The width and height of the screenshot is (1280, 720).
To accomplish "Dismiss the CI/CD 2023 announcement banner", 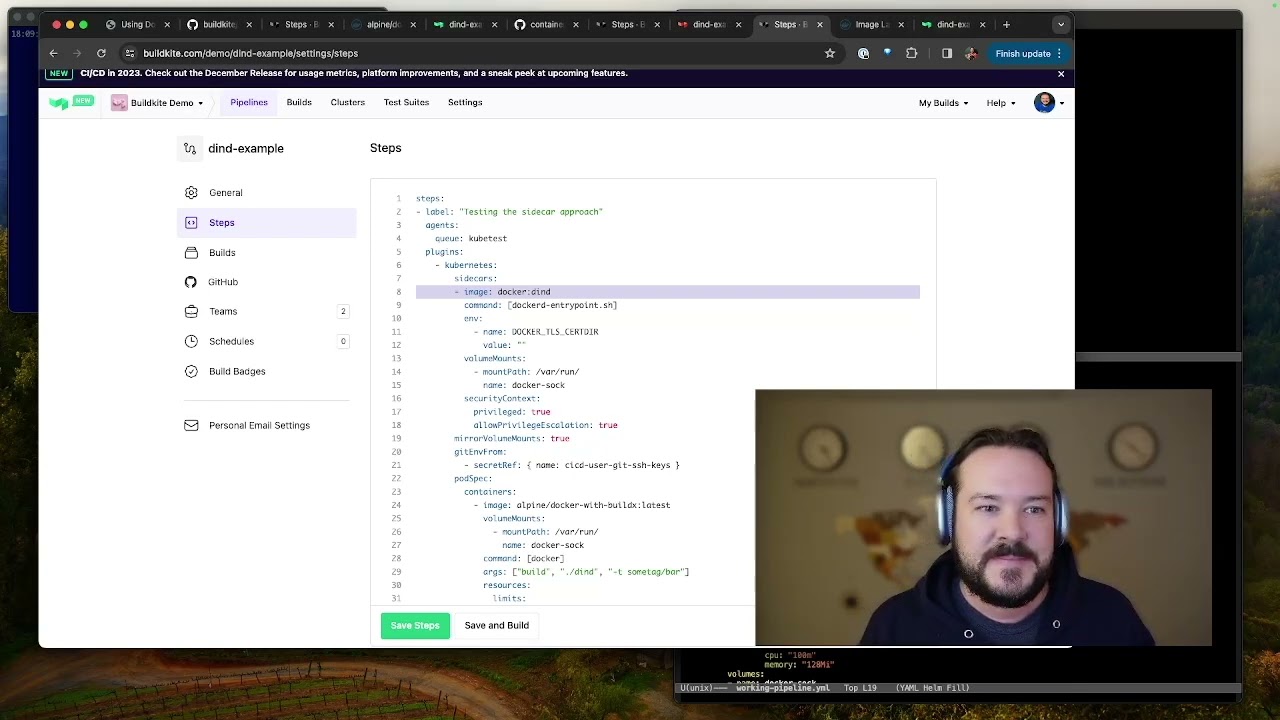I will [x=1061, y=73].
